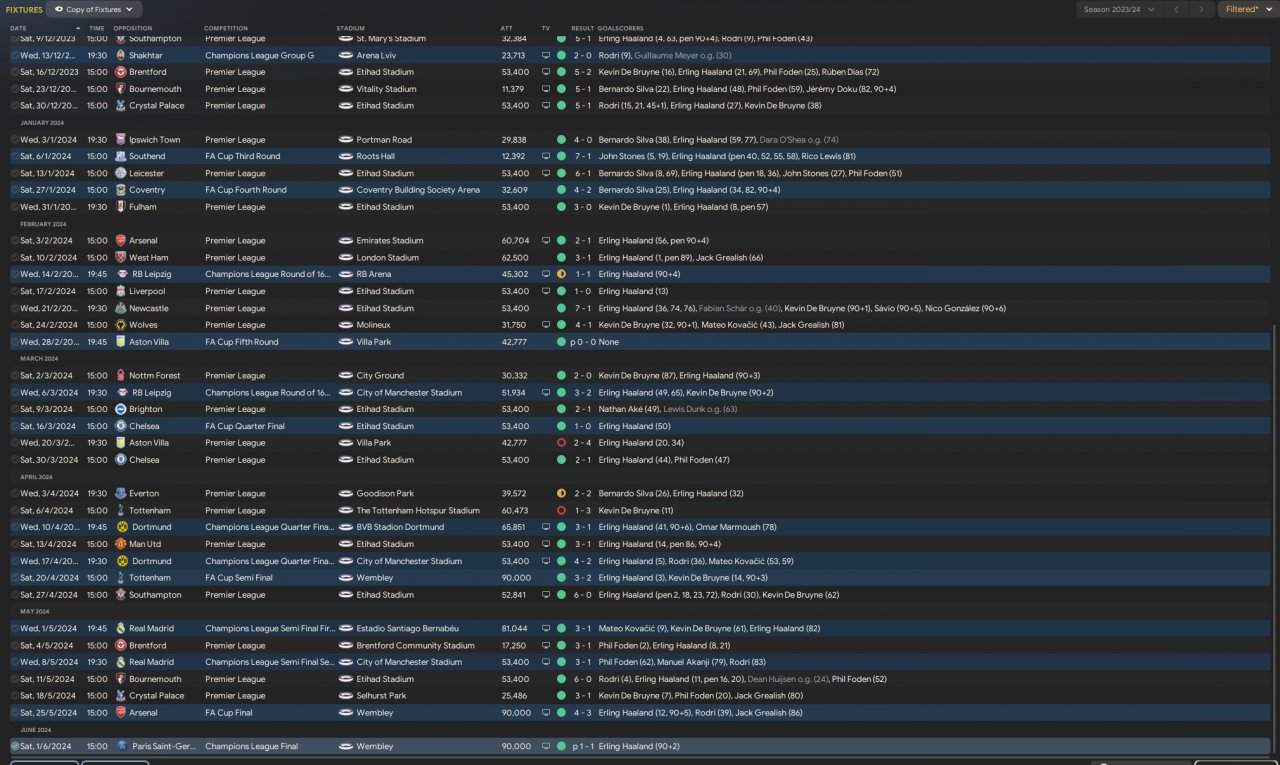This screenshot has height=765, width=1280.
Task: Click the West Ham club badge
Action: coord(120,257)
